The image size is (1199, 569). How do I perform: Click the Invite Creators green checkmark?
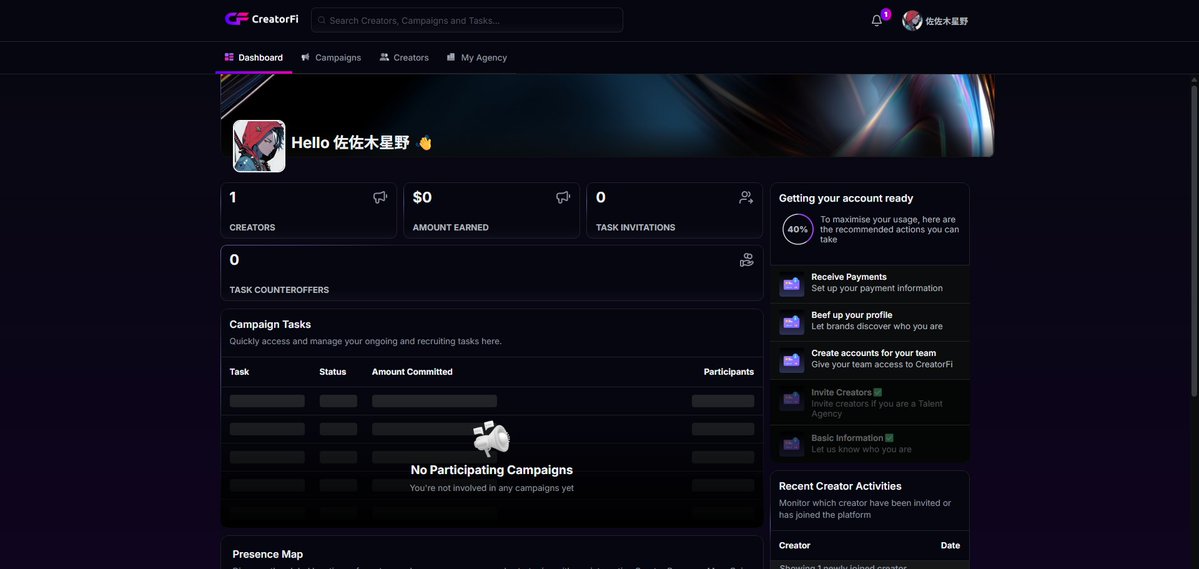tap(878, 392)
